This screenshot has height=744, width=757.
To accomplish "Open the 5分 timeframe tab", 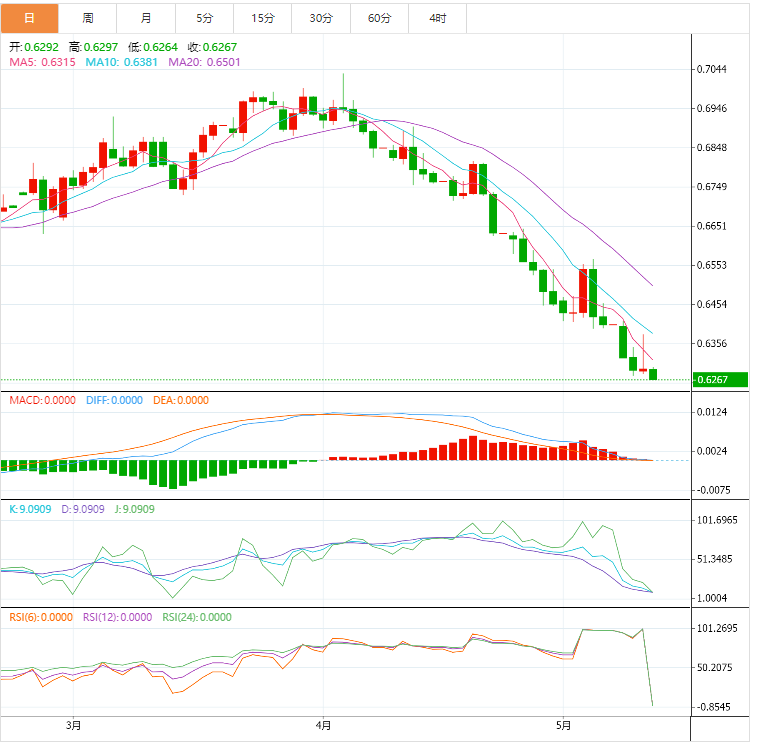I will pyautogui.click(x=204, y=18).
